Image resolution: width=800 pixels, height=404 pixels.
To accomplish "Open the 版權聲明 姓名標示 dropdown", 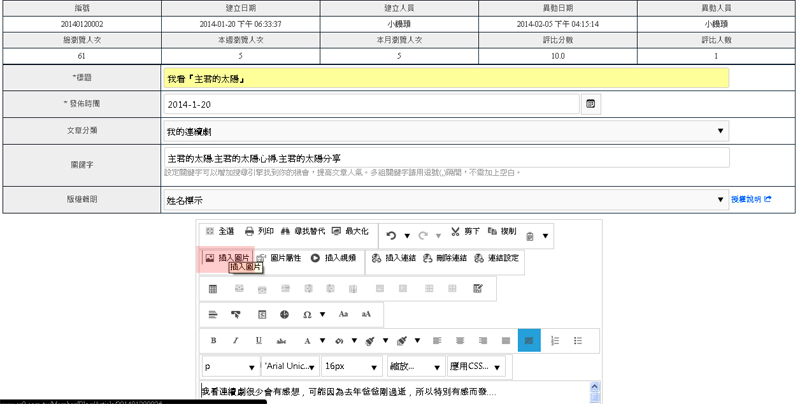I will click(446, 200).
